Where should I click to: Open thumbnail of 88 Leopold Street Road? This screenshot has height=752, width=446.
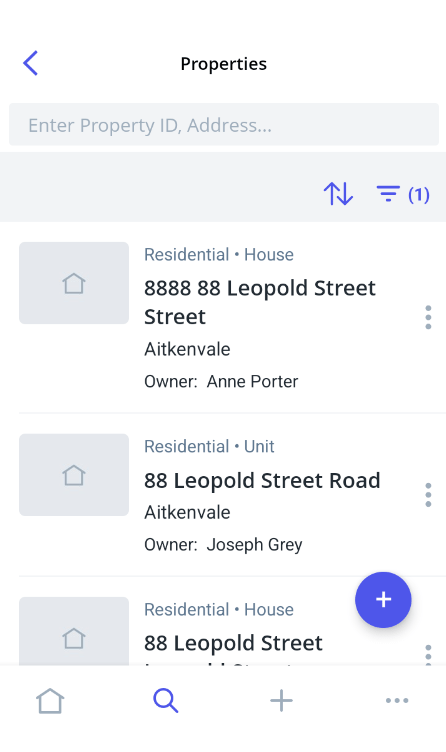74,475
